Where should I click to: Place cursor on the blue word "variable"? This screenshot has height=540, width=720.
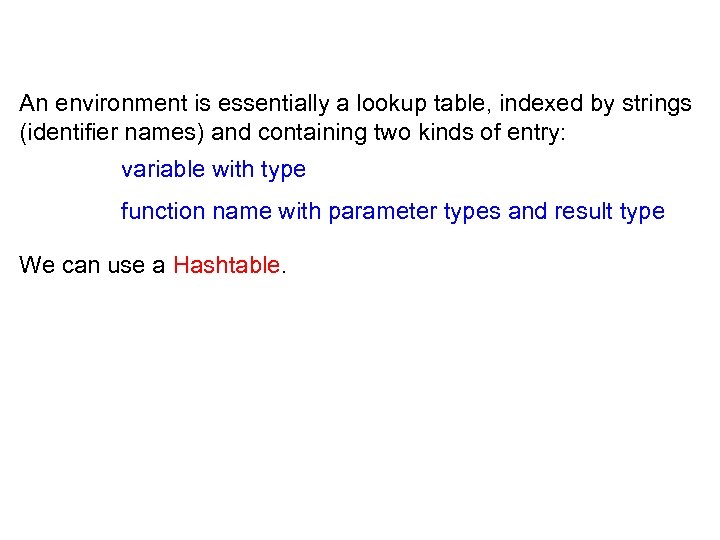pos(163,170)
